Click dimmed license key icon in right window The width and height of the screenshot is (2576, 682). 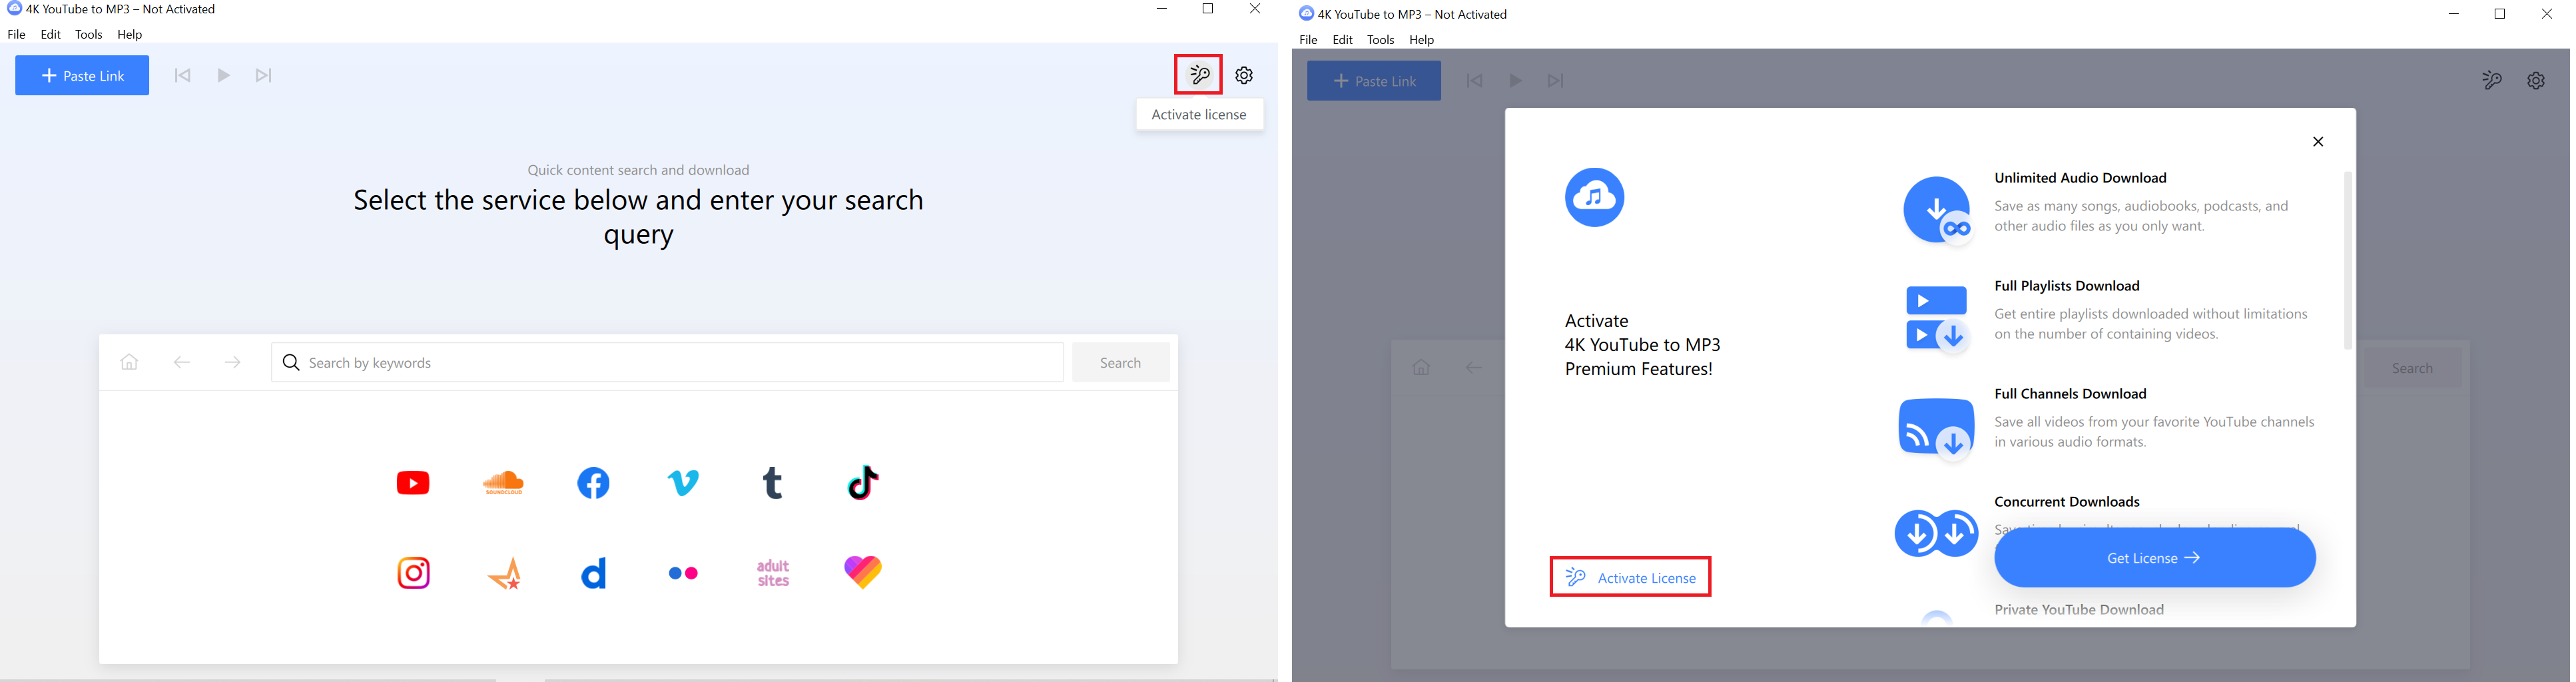pyautogui.click(x=2491, y=81)
